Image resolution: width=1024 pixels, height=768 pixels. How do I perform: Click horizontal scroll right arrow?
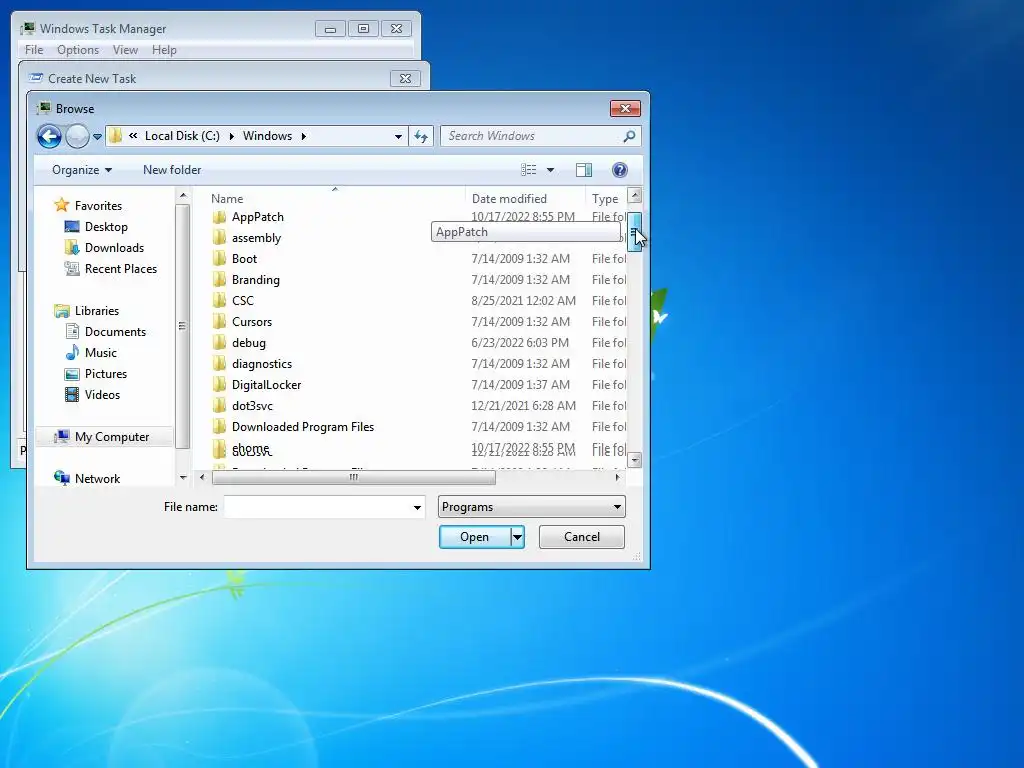pyautogui.click(x=617, y=477)
